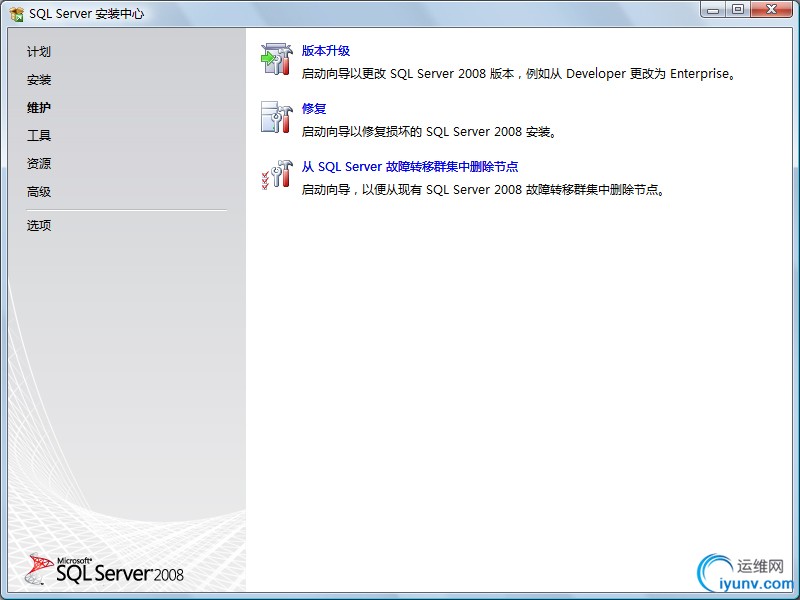This screenshot has width=800, height=600.
Task: Open 从 SQL Server 故障转移群集中删除节点 link
Action: tap(410, 166)
